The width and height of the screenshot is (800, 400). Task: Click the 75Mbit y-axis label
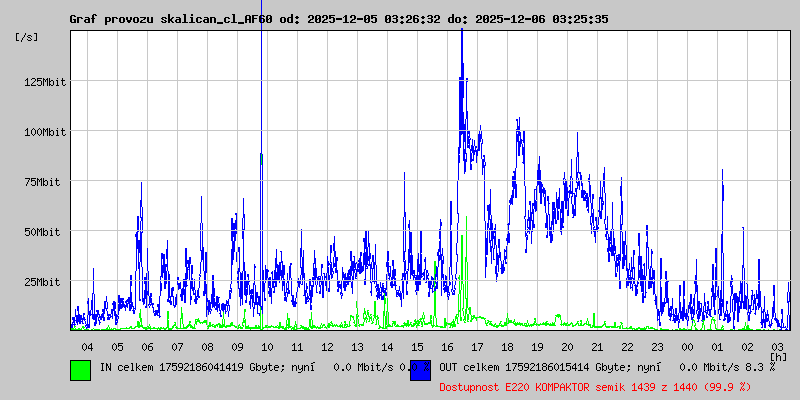click(45, 182)
